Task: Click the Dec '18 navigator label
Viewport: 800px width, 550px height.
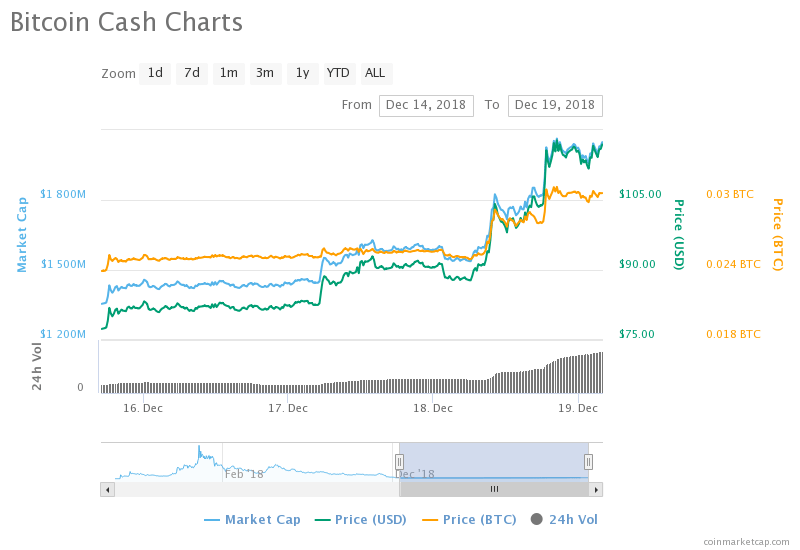Action: (x=415, y=474)
